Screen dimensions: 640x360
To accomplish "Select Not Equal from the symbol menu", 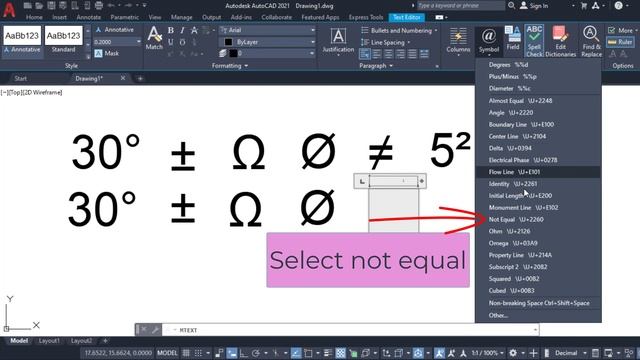I will coord(538,219).
